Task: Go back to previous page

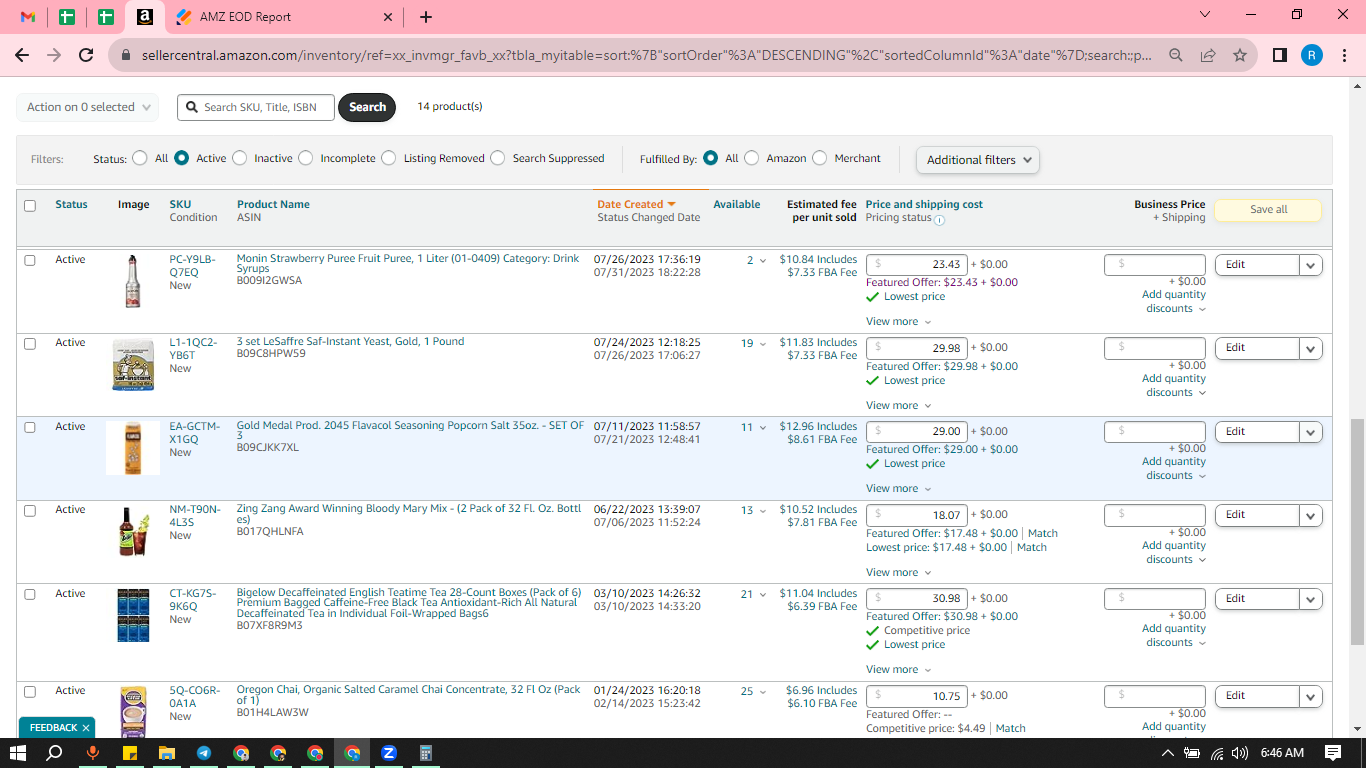Action: (x=22, y=55)
